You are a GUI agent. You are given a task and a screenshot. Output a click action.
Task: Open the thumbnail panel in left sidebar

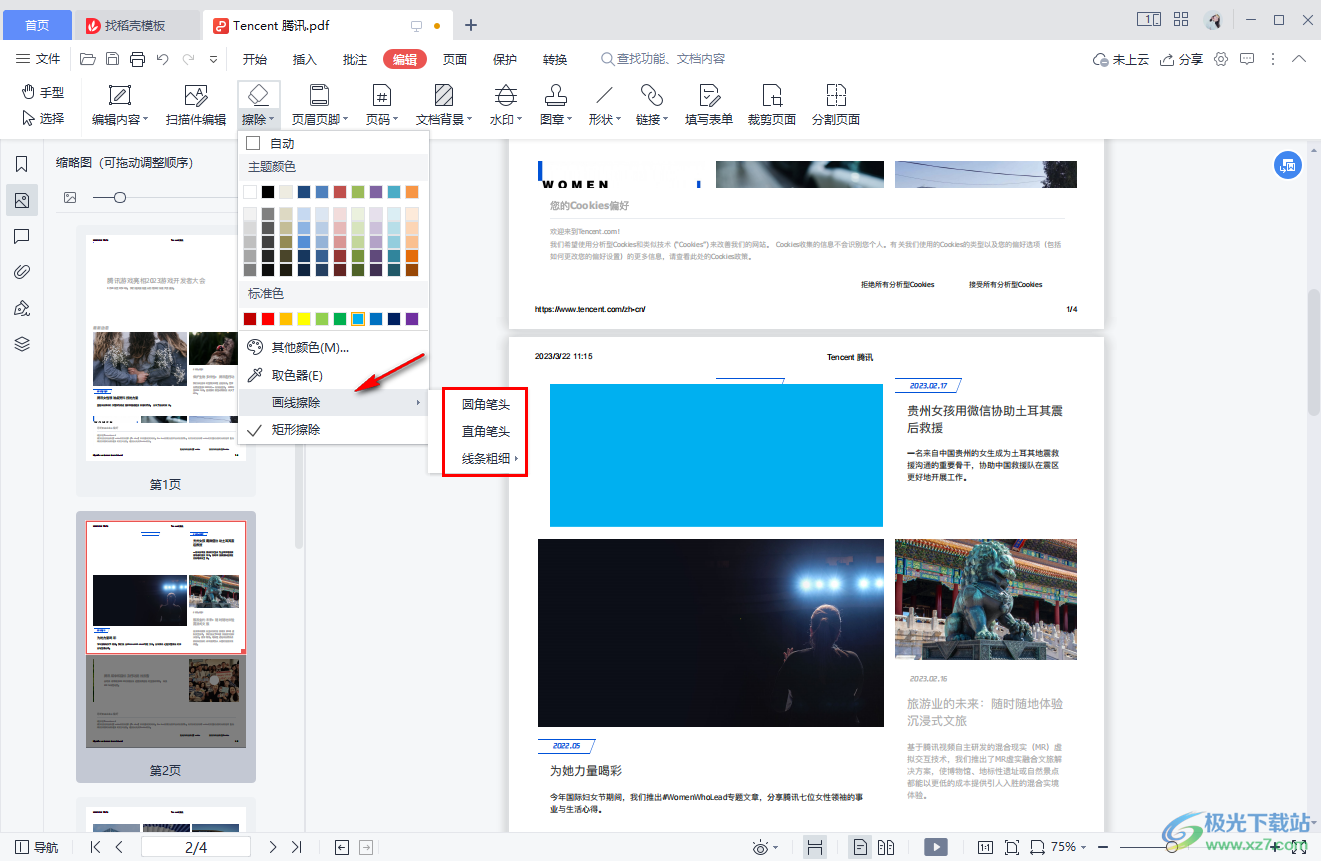click(22, 200)
